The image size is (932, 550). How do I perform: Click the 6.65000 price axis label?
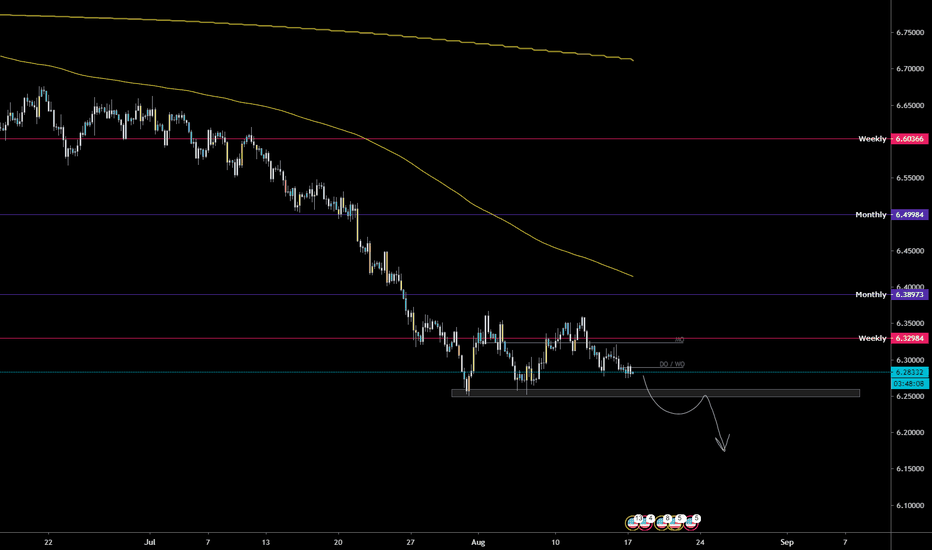point(910,106)
